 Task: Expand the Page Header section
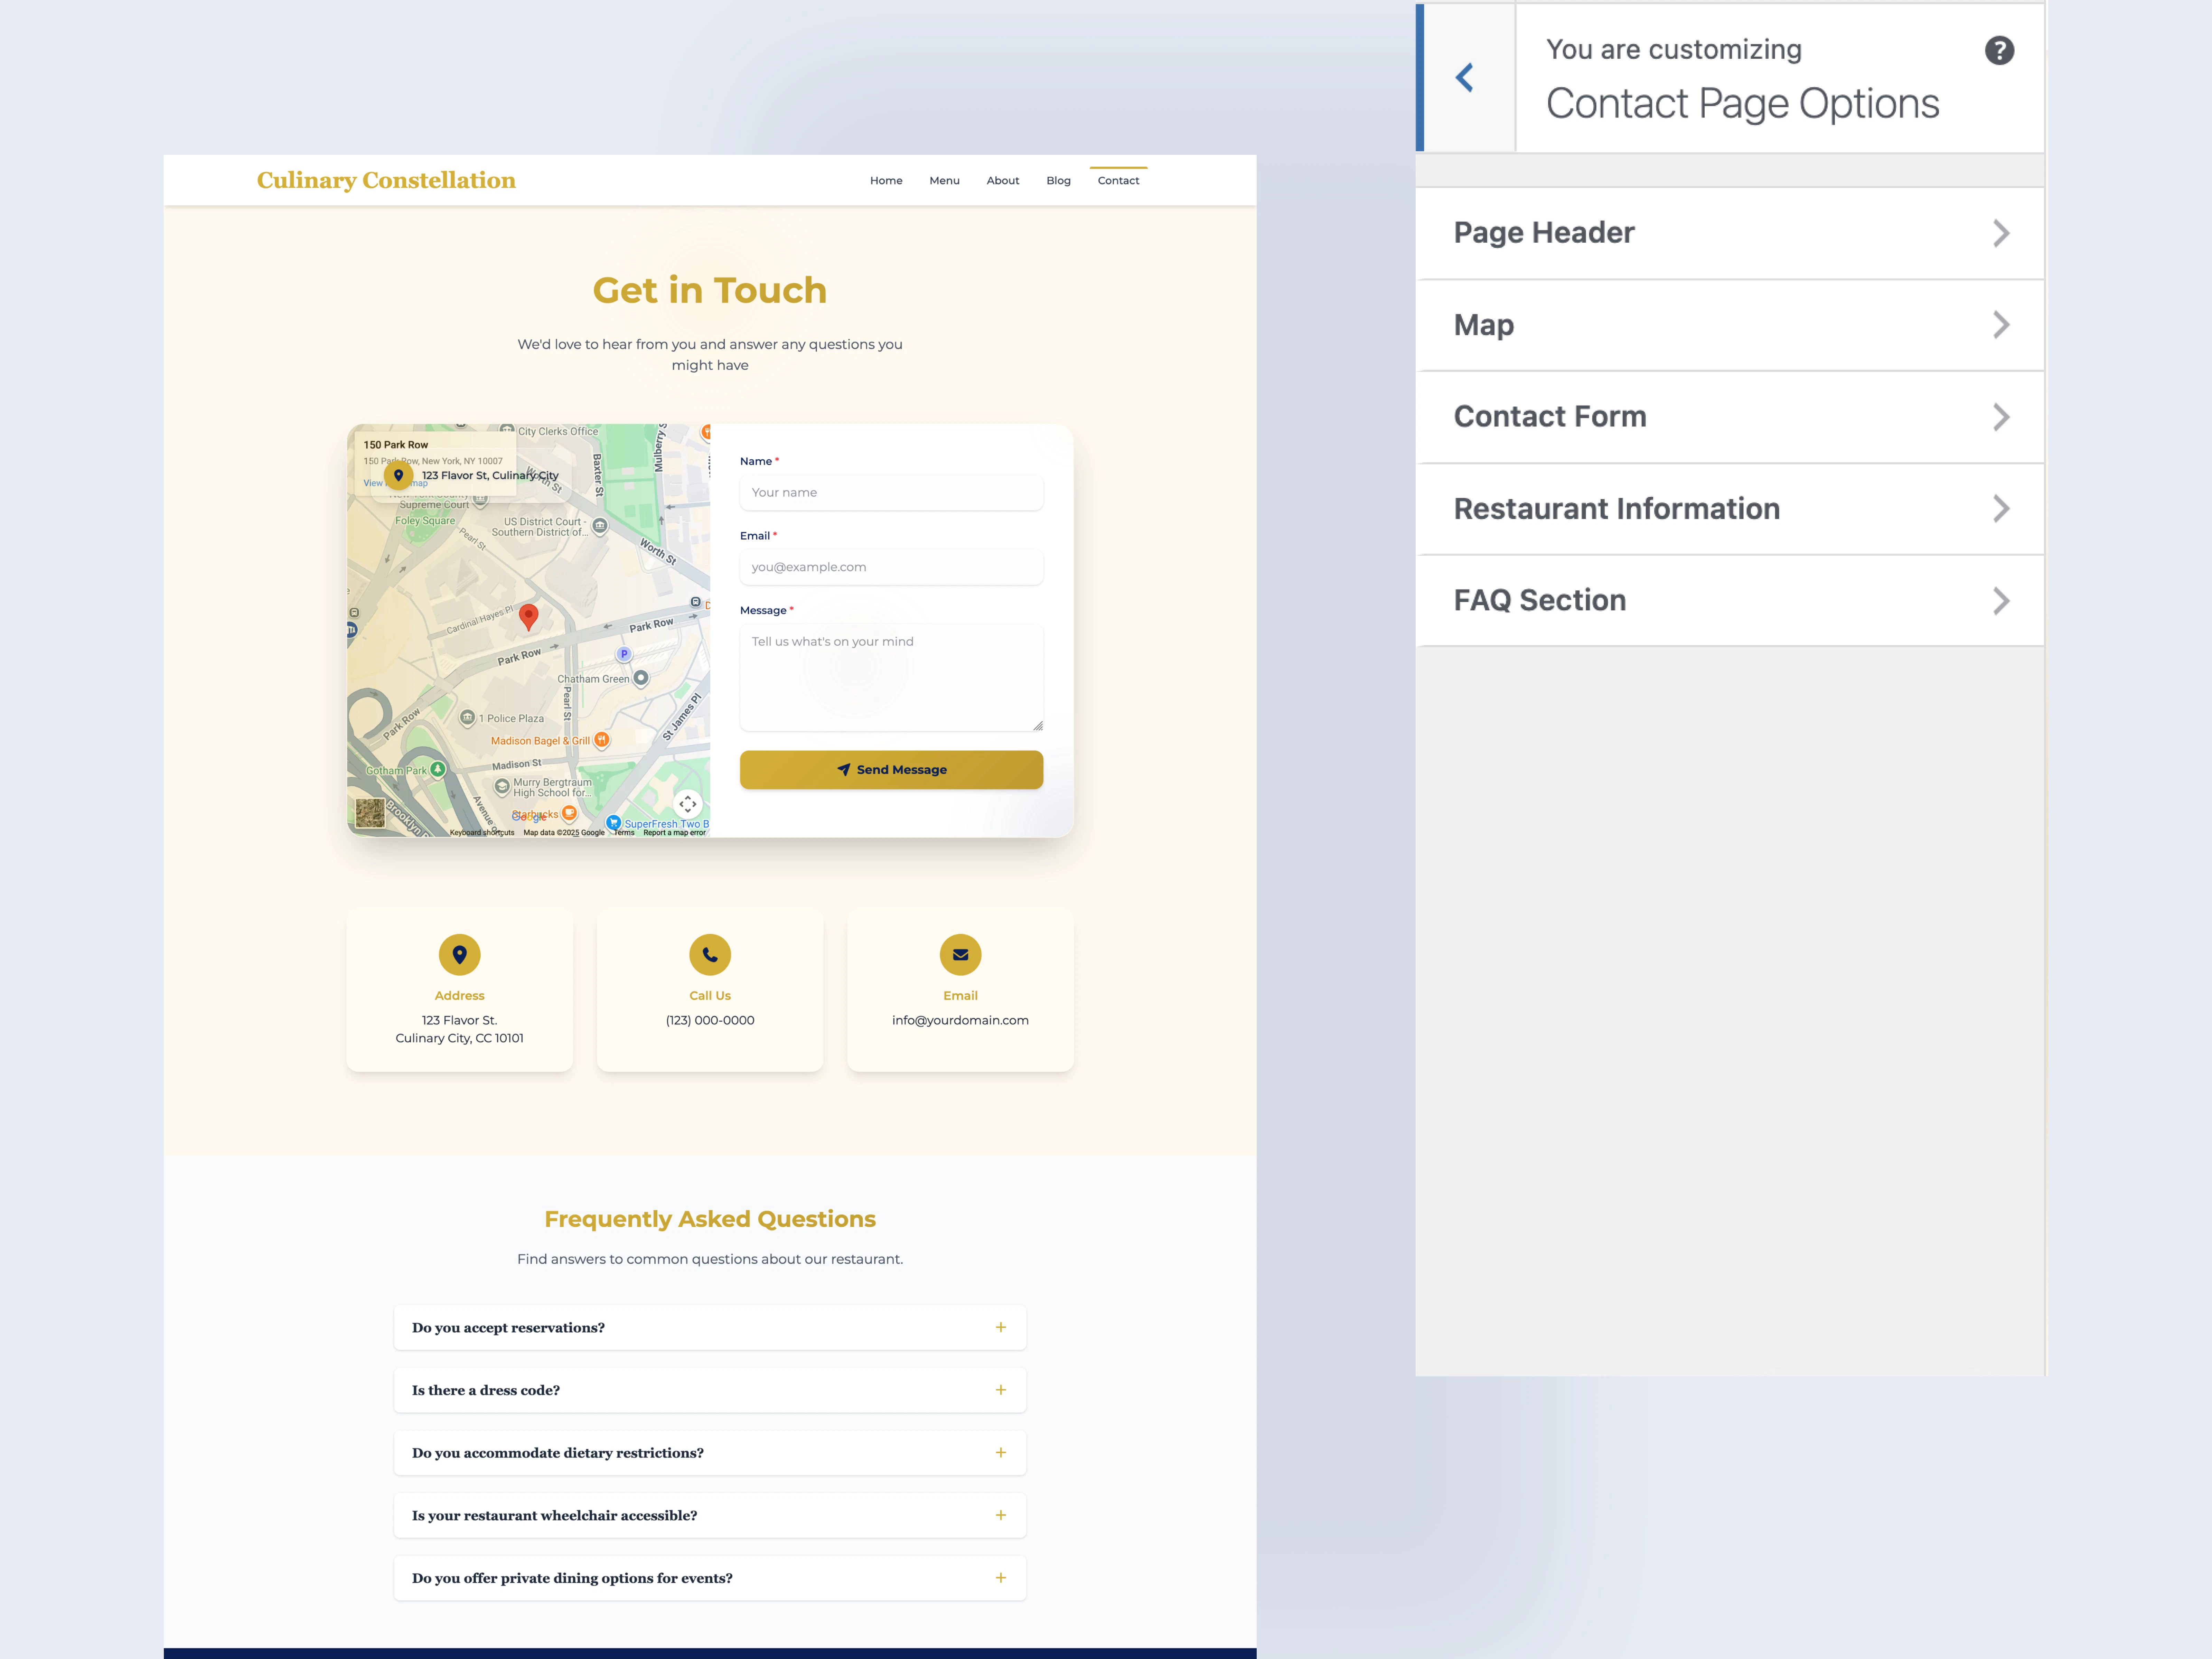pyautogui.click(x=1729, y=233)
